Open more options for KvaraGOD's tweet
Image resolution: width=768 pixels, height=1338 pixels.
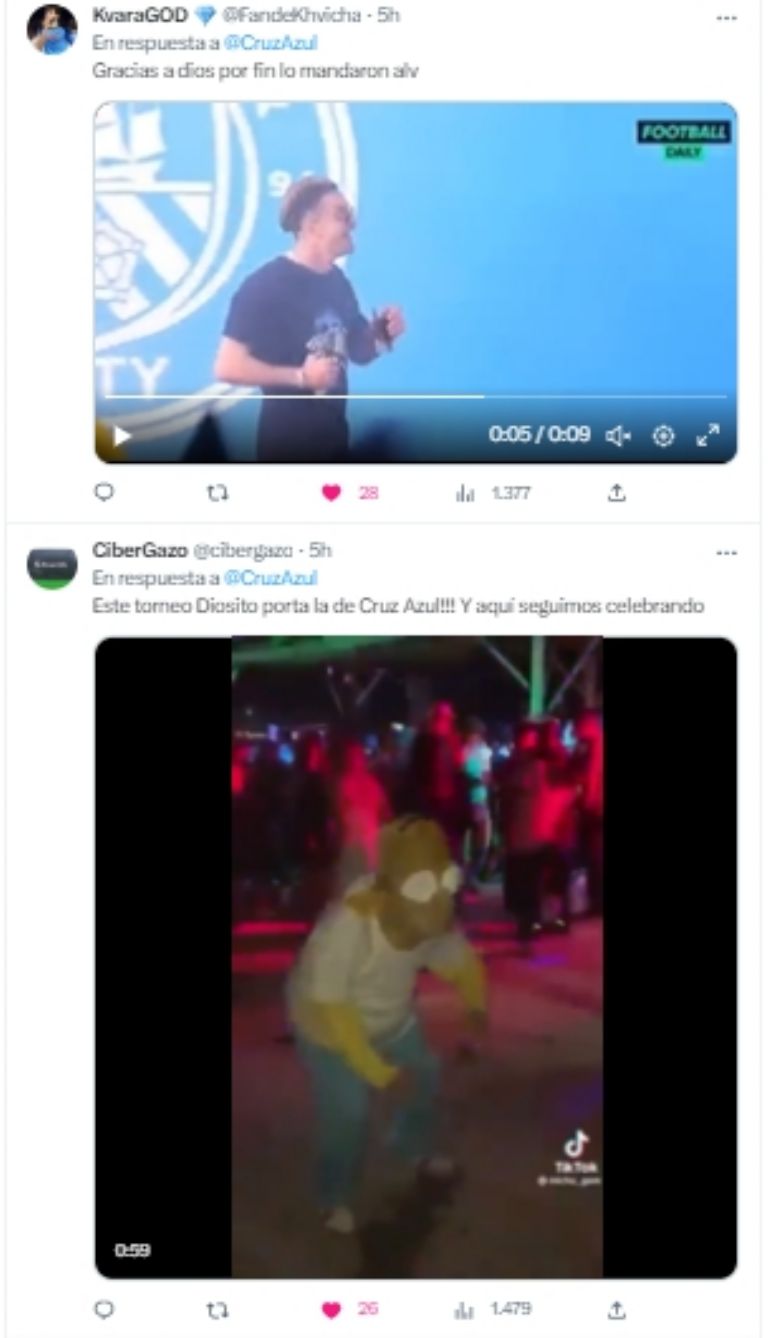coord(727,18)
